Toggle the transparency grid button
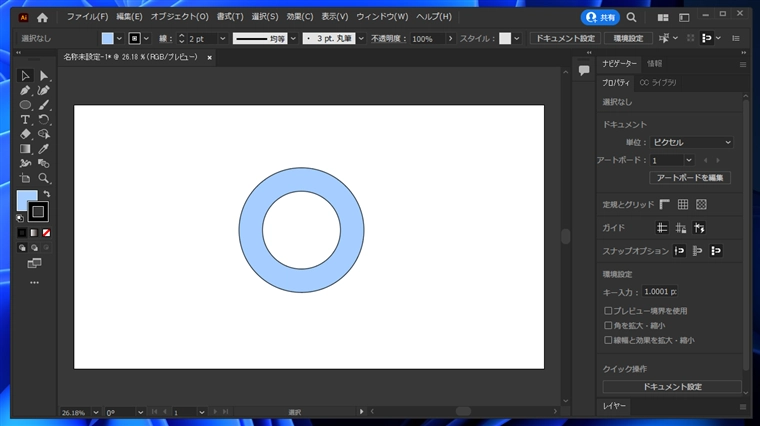 (701, 205)
